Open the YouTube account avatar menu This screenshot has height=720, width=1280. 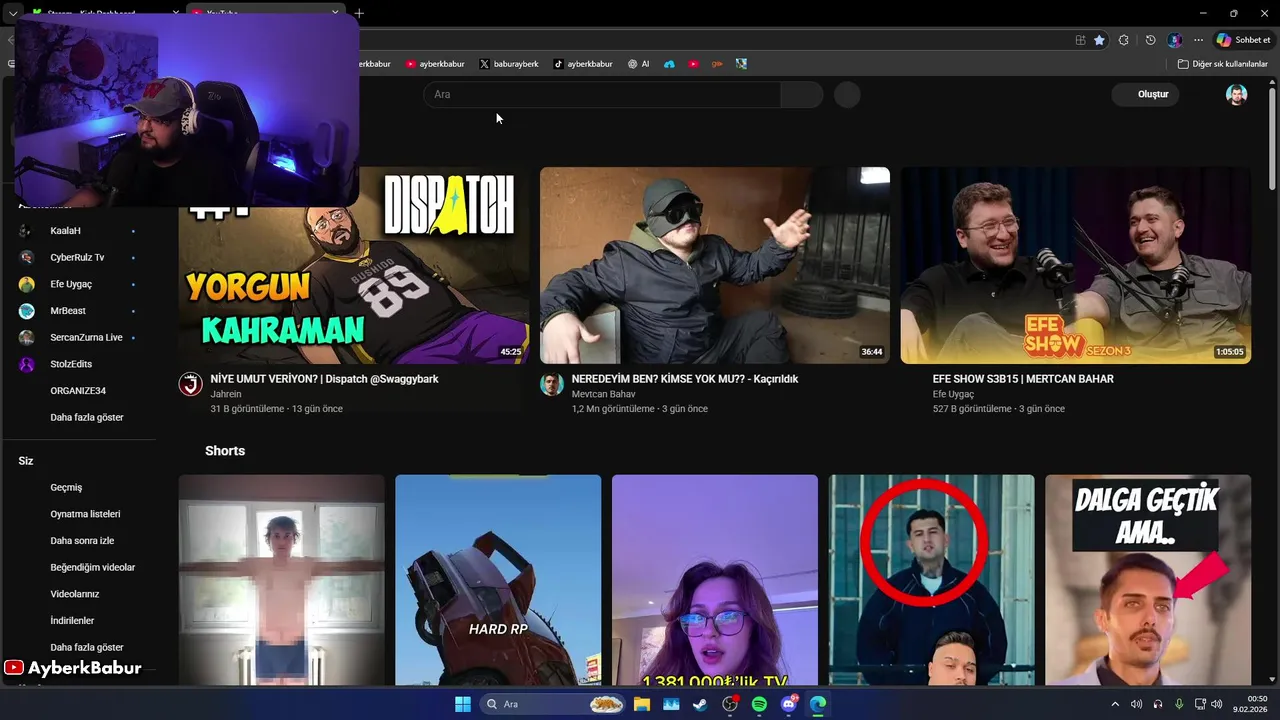(1237, 94)
